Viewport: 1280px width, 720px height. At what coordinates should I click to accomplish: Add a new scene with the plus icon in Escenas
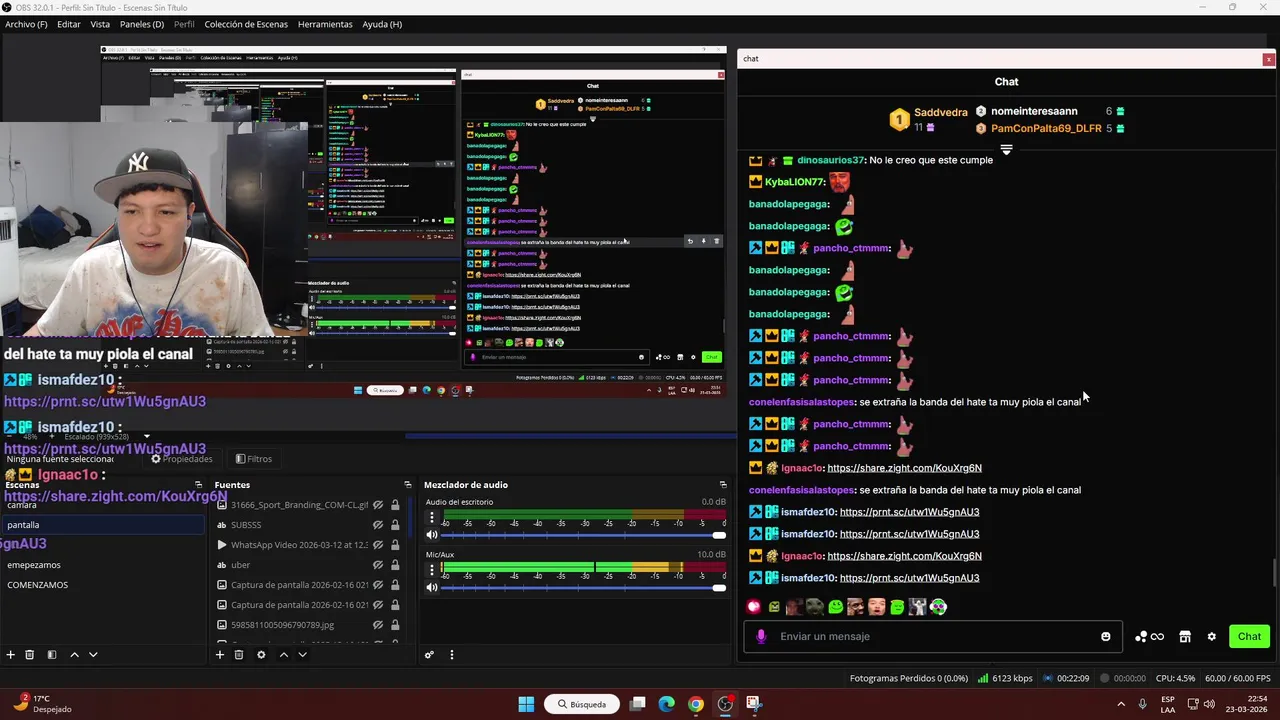pyautogui.click(x=10, y=654)
